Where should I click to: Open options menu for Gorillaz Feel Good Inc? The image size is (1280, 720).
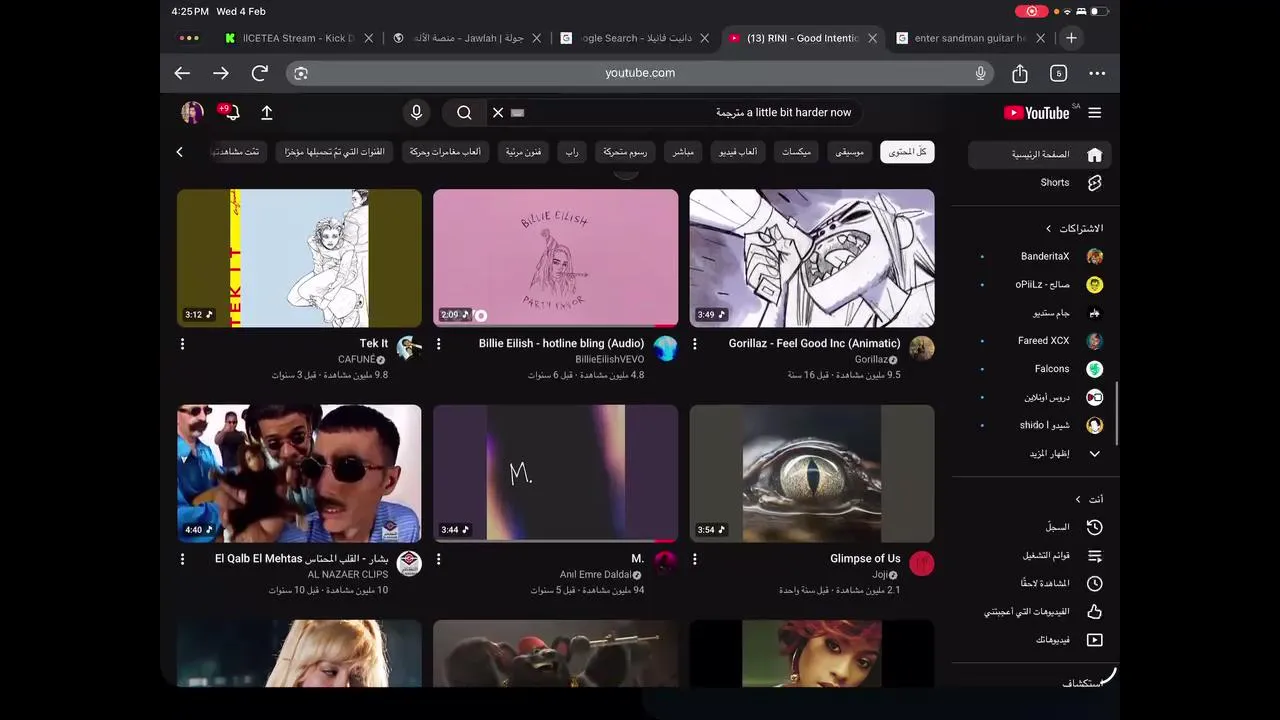click(694, 344)
